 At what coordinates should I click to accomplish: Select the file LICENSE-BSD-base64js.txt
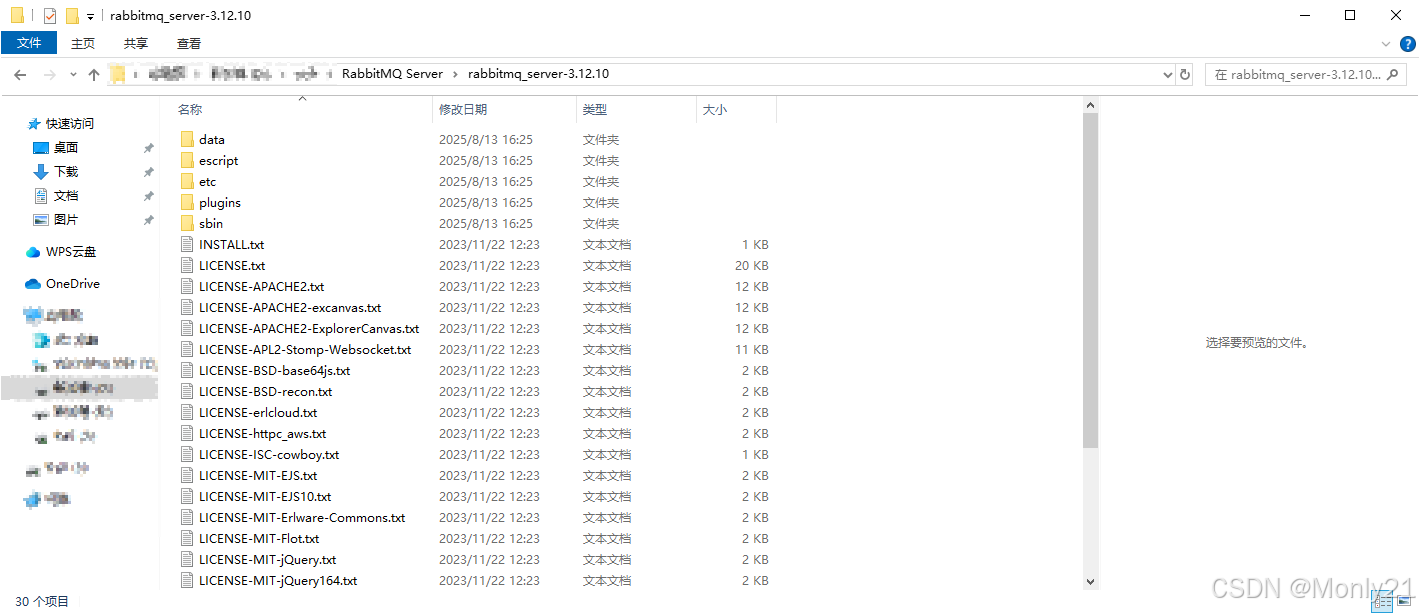[274, 370]
